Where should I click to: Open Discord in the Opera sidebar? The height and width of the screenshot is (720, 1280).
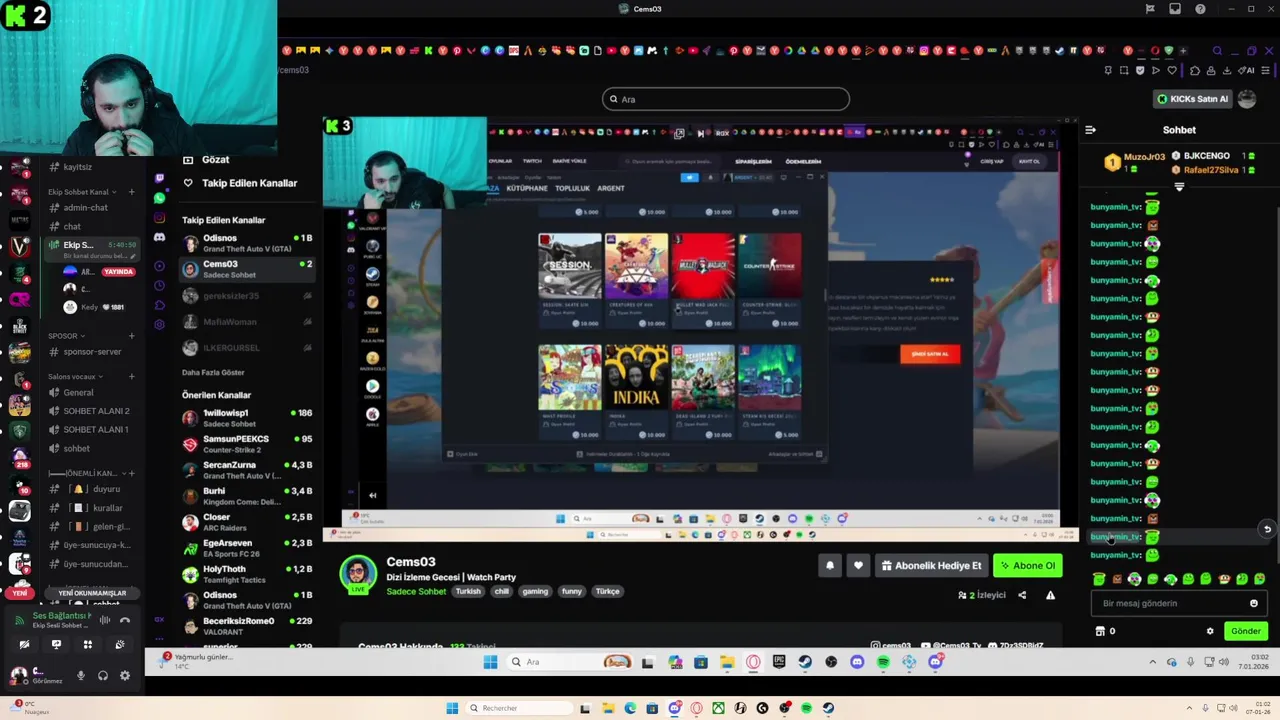coord(159,237)
